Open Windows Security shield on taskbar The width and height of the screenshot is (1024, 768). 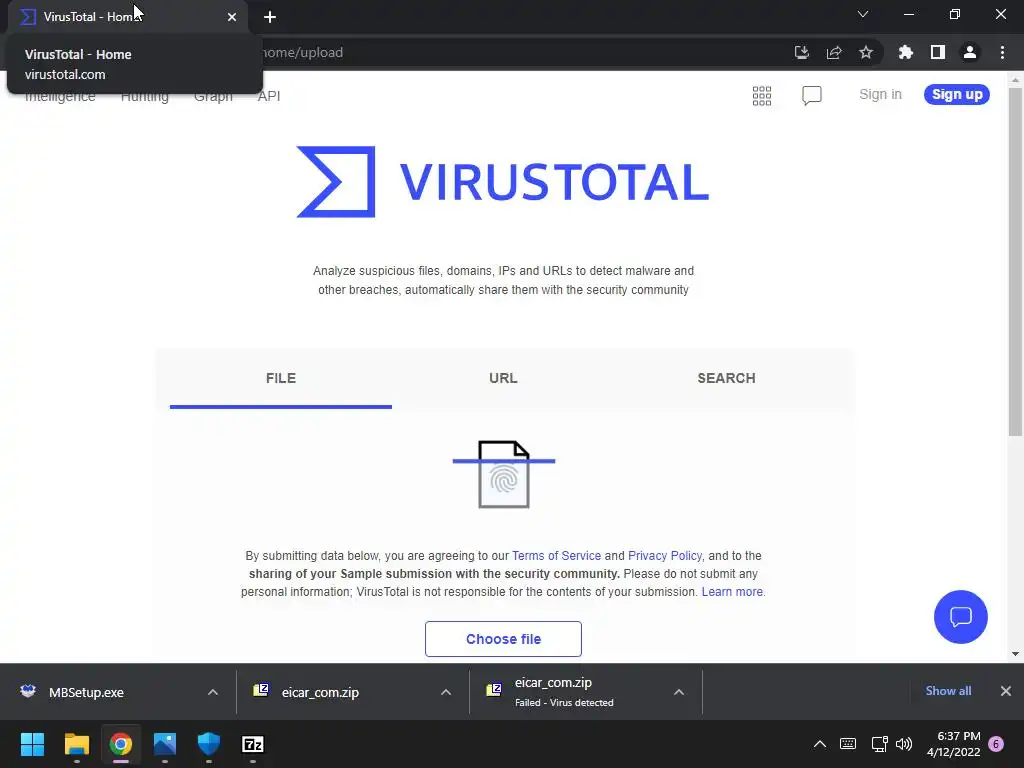209,744
